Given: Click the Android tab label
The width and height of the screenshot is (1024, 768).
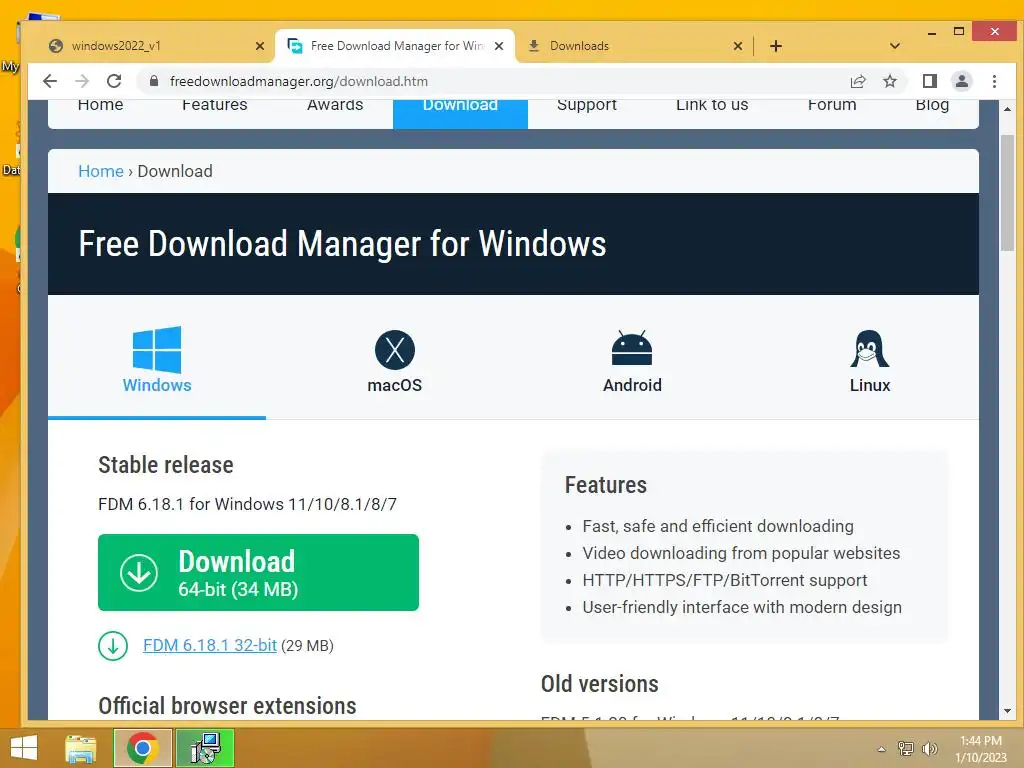Looking at the screenshot, I should (x=632, y=385).
